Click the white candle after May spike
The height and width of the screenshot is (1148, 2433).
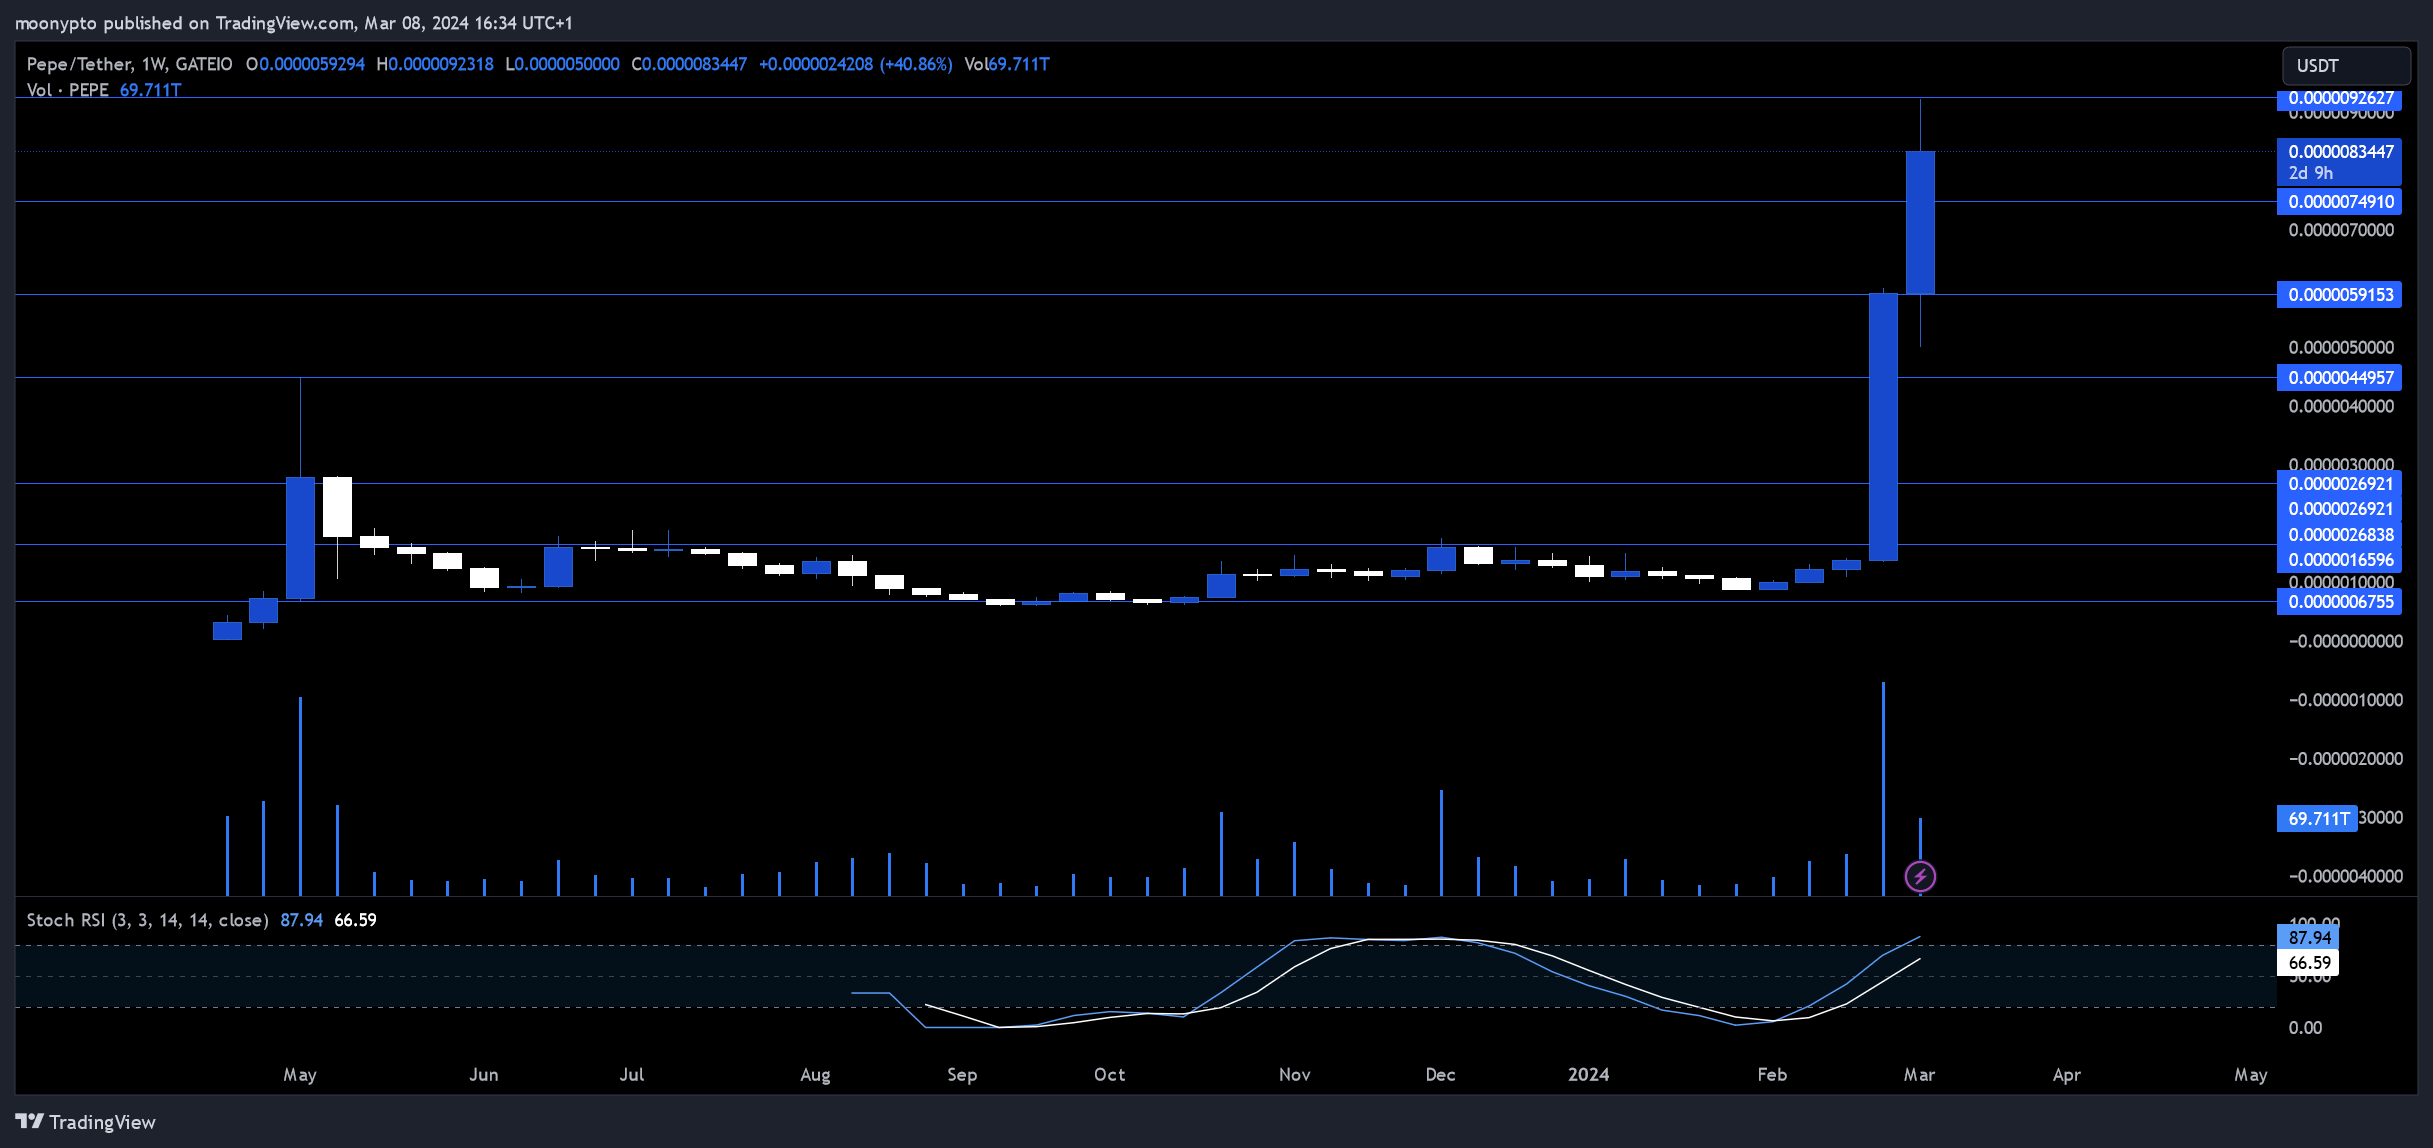click(337, 507)
